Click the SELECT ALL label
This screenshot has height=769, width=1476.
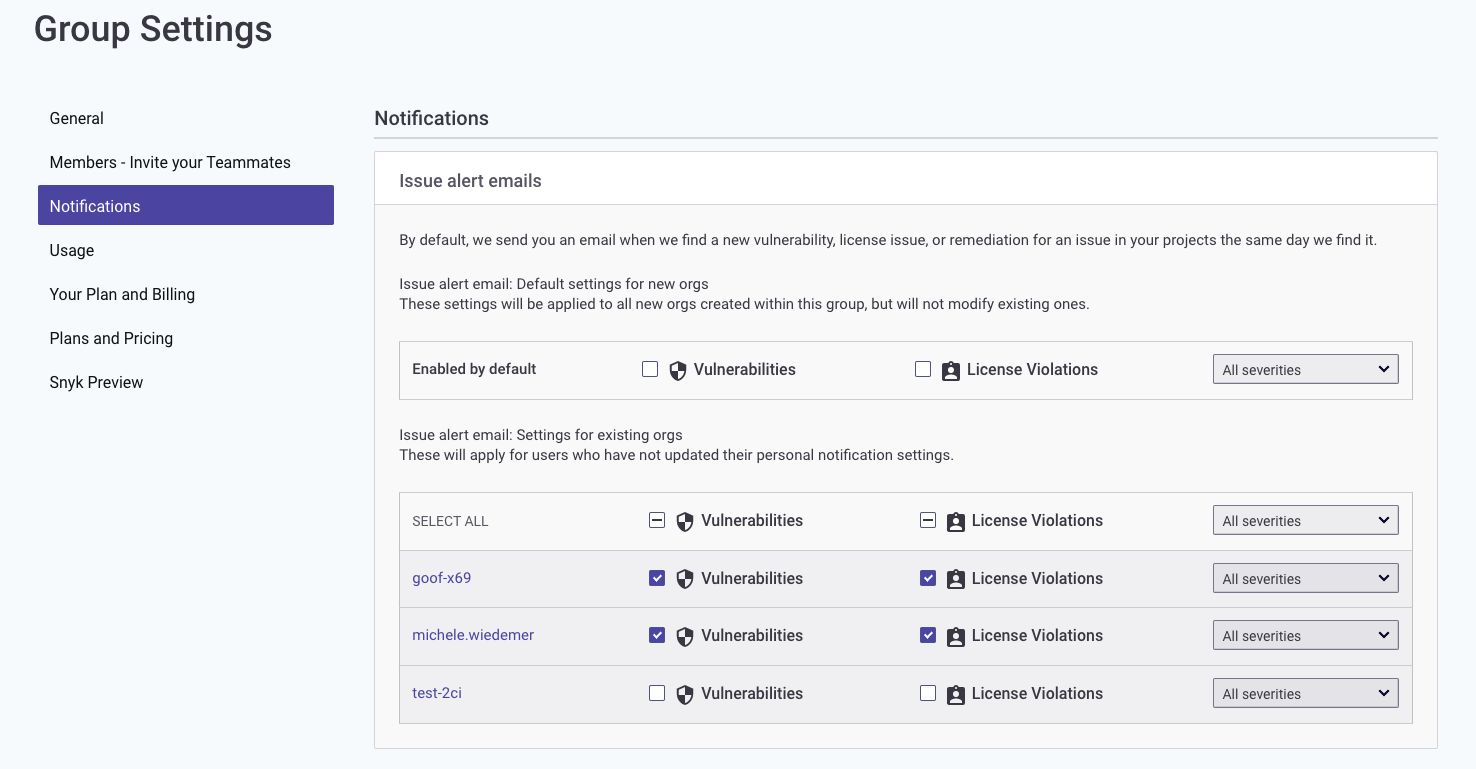pyautogui.click(x=450, y=521)
